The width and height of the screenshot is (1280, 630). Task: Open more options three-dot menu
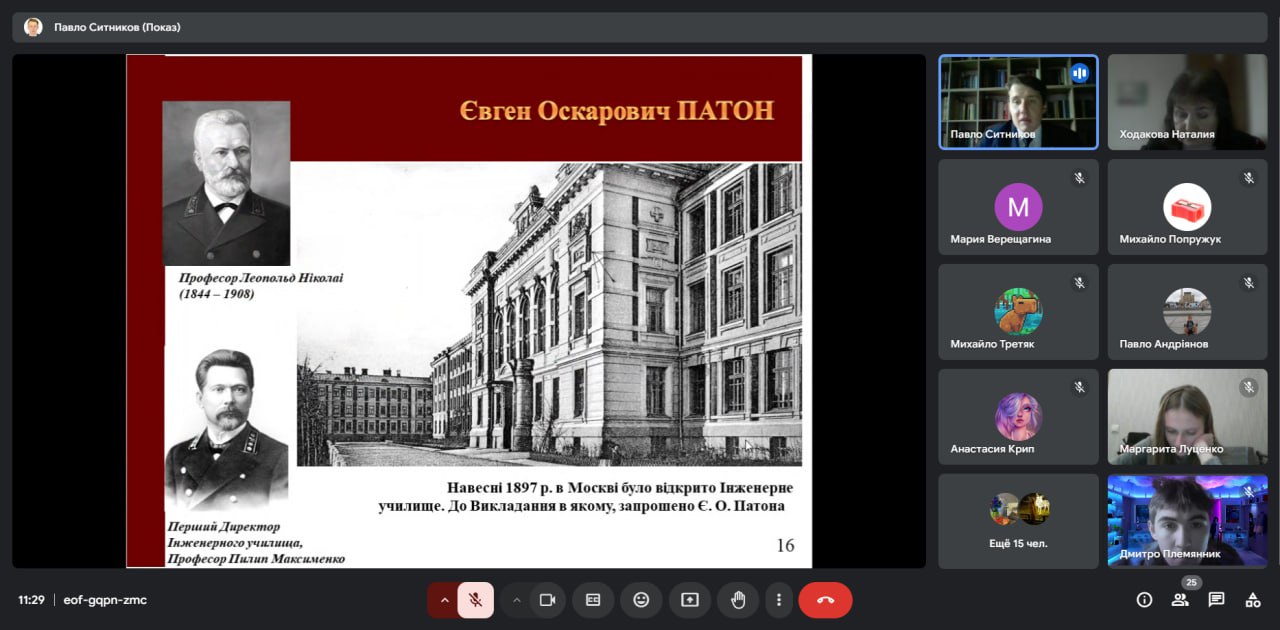pos(778,600)
